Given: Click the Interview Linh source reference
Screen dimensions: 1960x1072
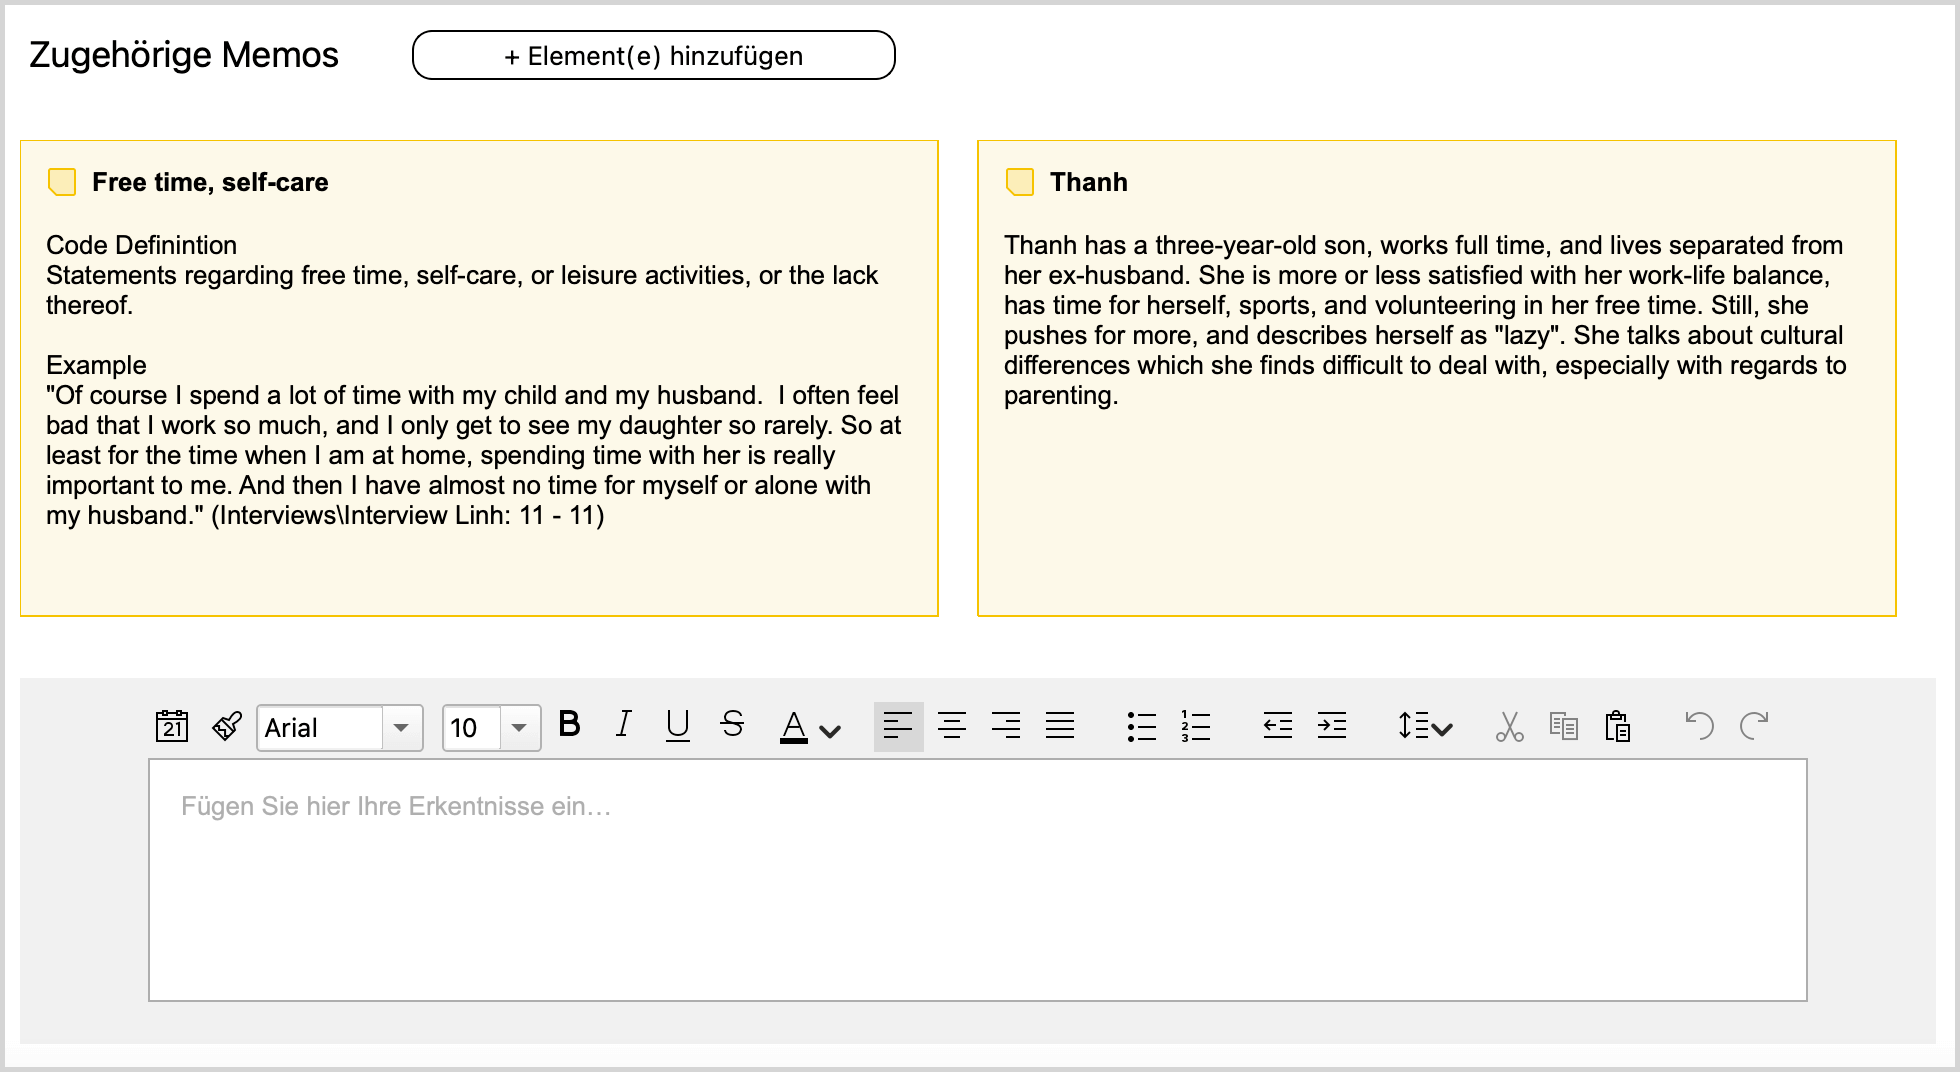Looking at the screenshot, I should (x=407, y=515).
